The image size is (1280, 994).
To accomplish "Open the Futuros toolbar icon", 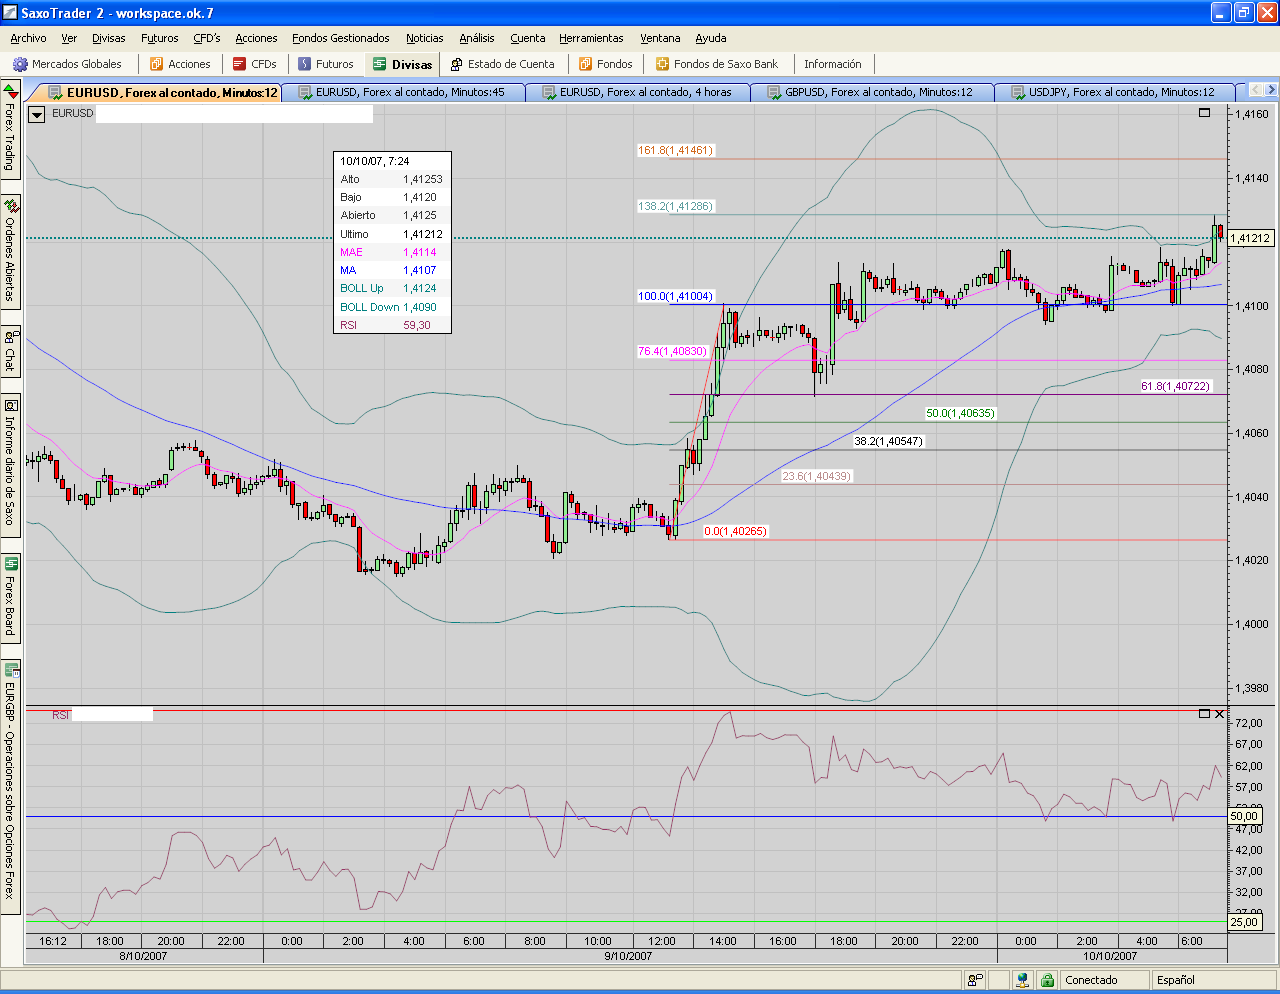I will (x=305, y=64).
